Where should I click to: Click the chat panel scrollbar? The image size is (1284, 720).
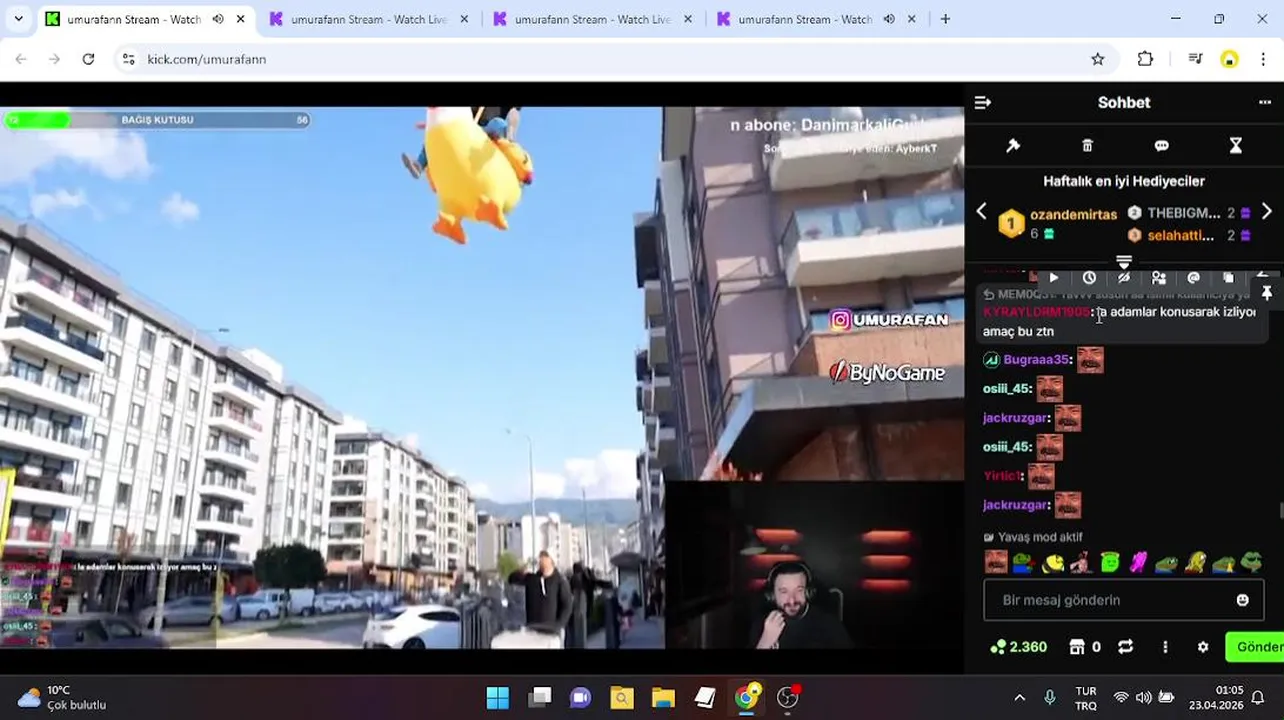click(1280, 510)
